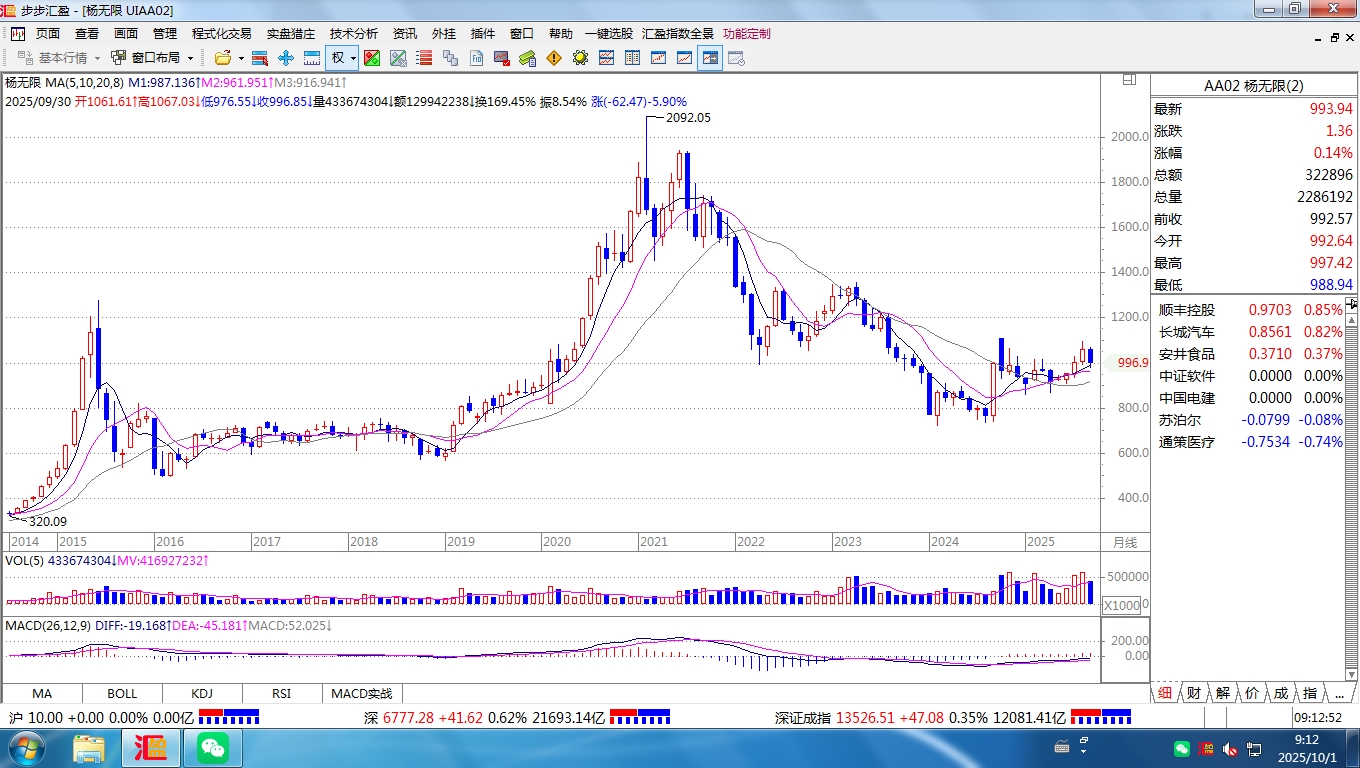Click the X1000 volume scale box
The height and width of the screenshot is (768, 1360).
tap(1121, 605)
